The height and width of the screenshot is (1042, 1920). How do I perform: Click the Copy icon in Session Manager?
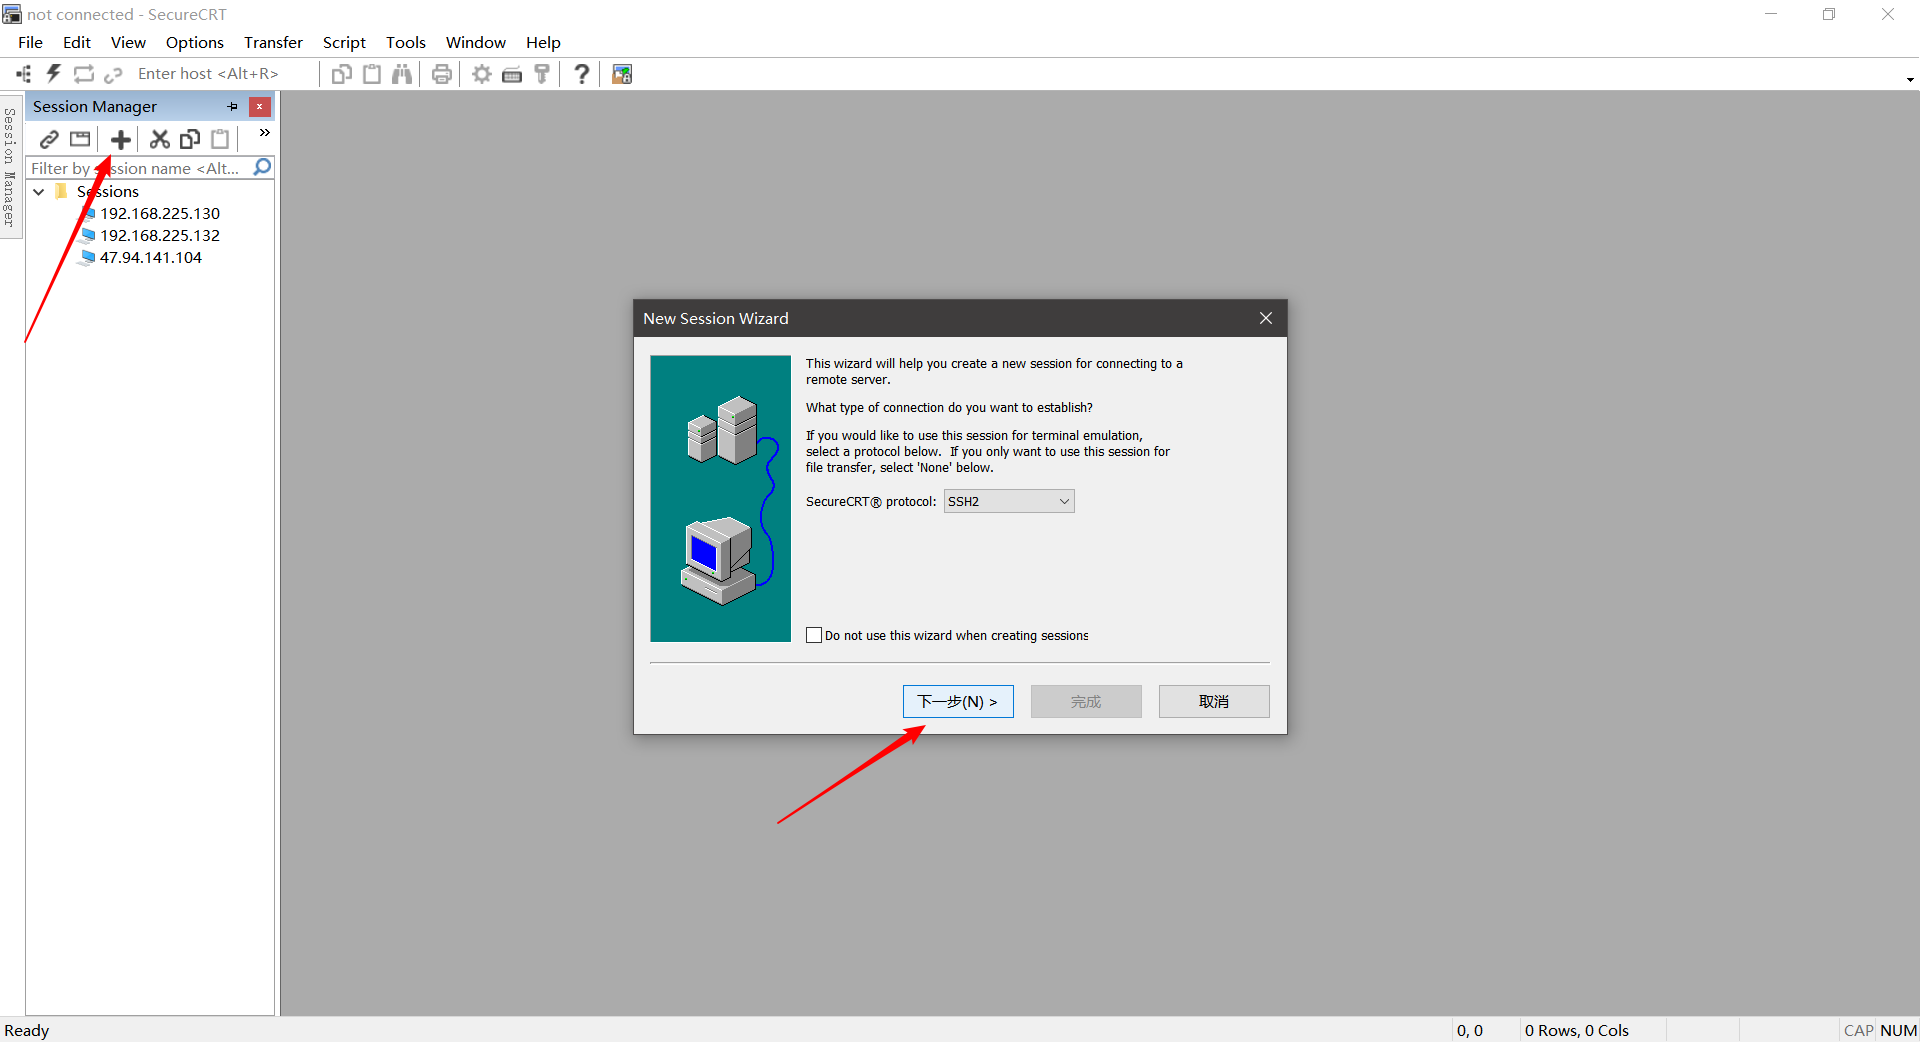tap(190, 139)
